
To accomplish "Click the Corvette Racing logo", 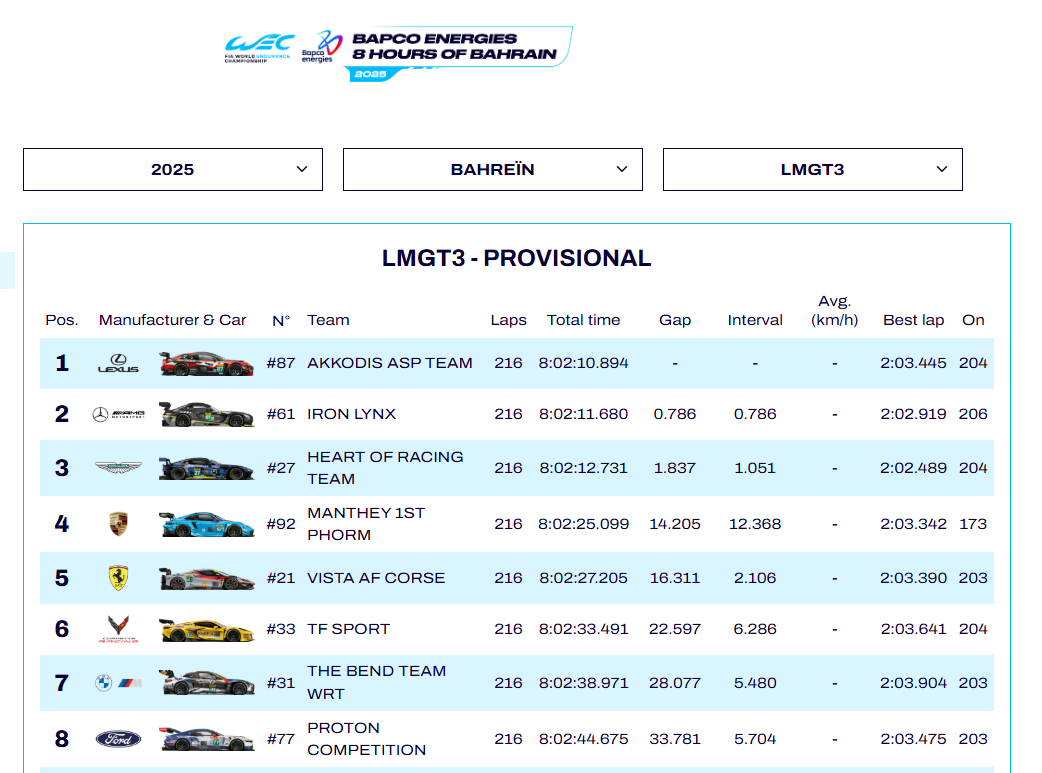I will point(118,629).
